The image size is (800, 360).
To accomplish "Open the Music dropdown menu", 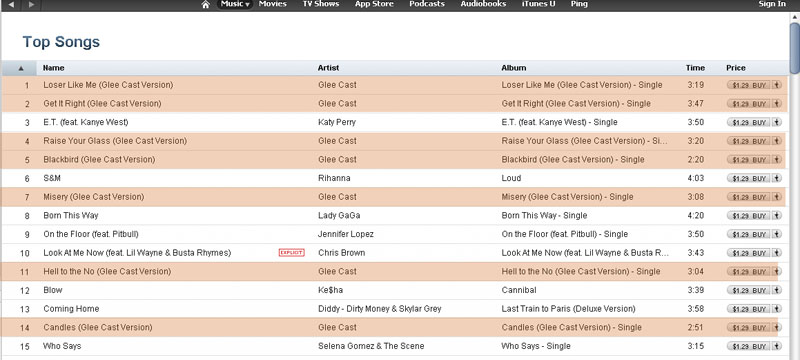I will 235,4.
